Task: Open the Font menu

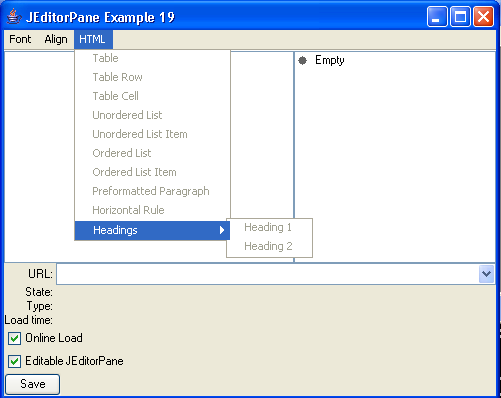Action: pyautogui.click(x=20, y=39)
